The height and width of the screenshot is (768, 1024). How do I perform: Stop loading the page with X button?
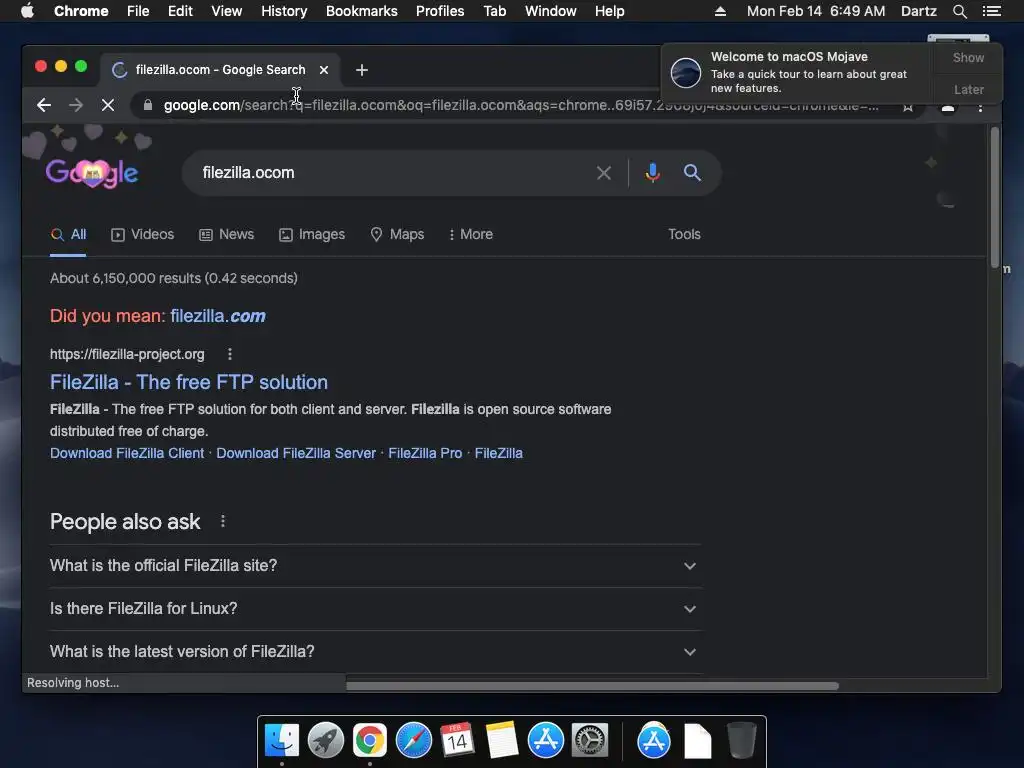[108, 105]
